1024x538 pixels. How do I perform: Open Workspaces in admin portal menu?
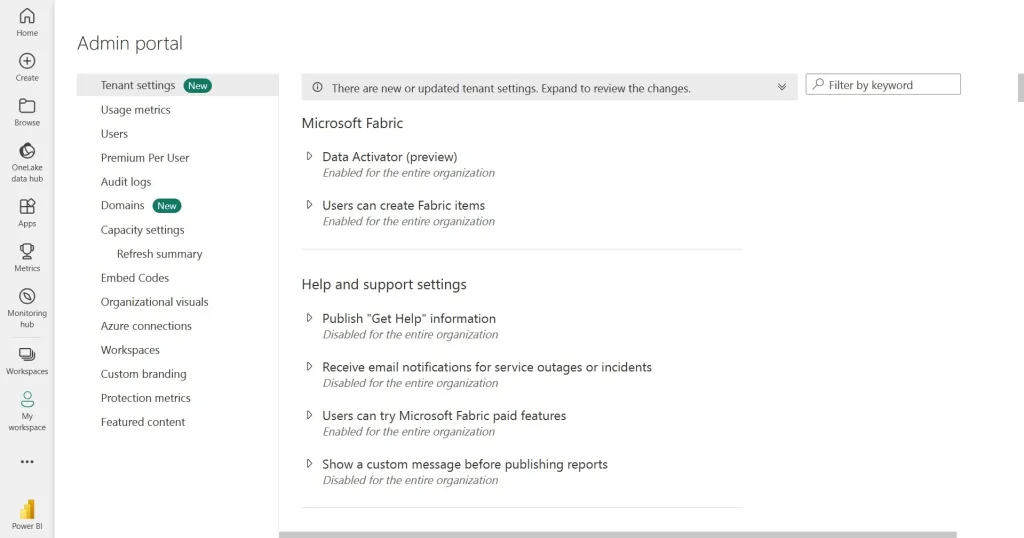pyautogui.click(x=130, y=350)
